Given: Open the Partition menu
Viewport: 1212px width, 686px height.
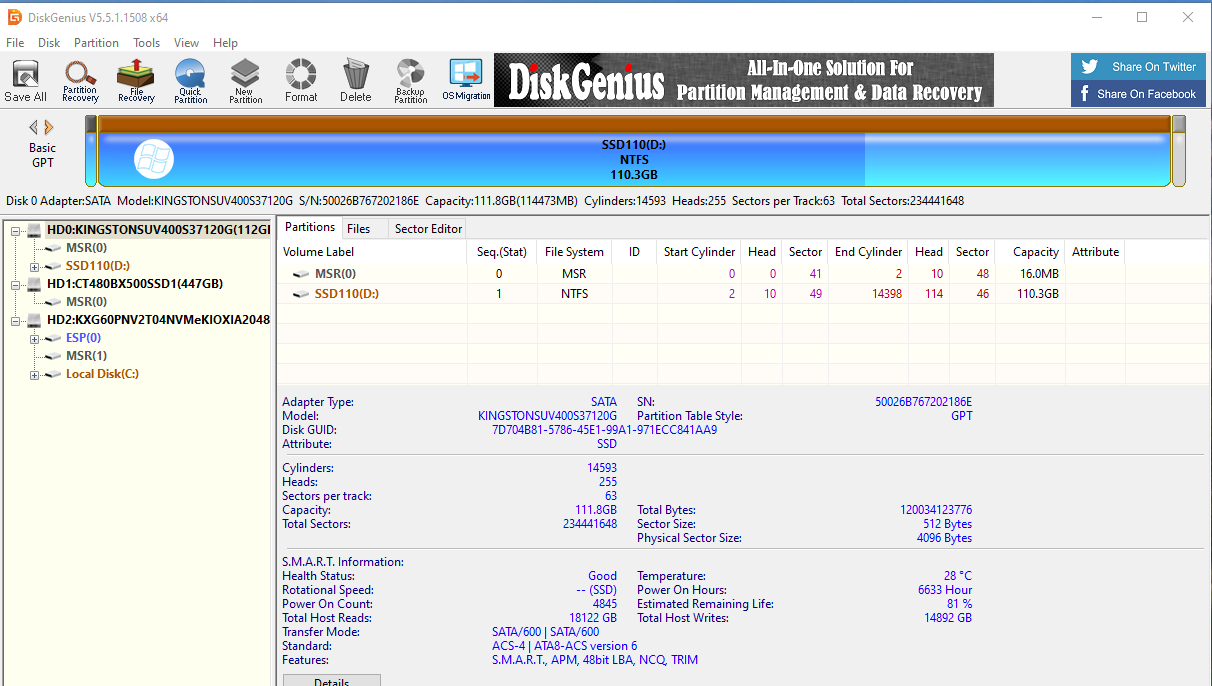Looking at the screenshot, I should coord(96,43).
